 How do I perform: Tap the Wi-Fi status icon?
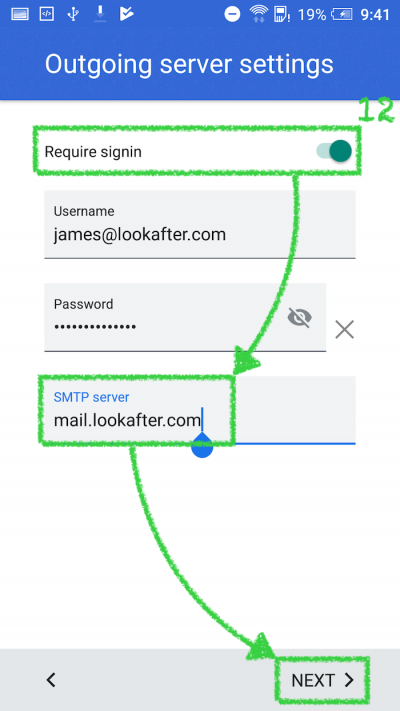(x=259, y=15)
